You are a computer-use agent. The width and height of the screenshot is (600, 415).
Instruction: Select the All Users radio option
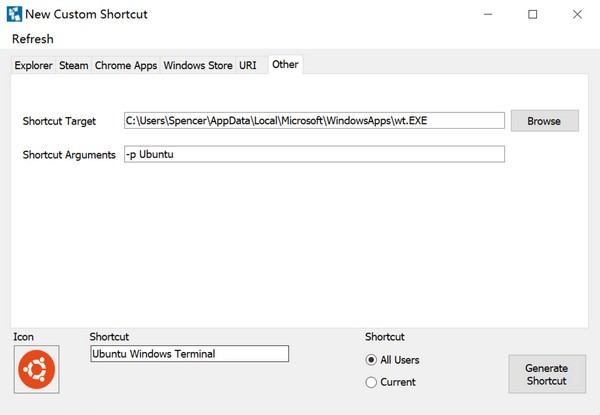tap(372, 360)
